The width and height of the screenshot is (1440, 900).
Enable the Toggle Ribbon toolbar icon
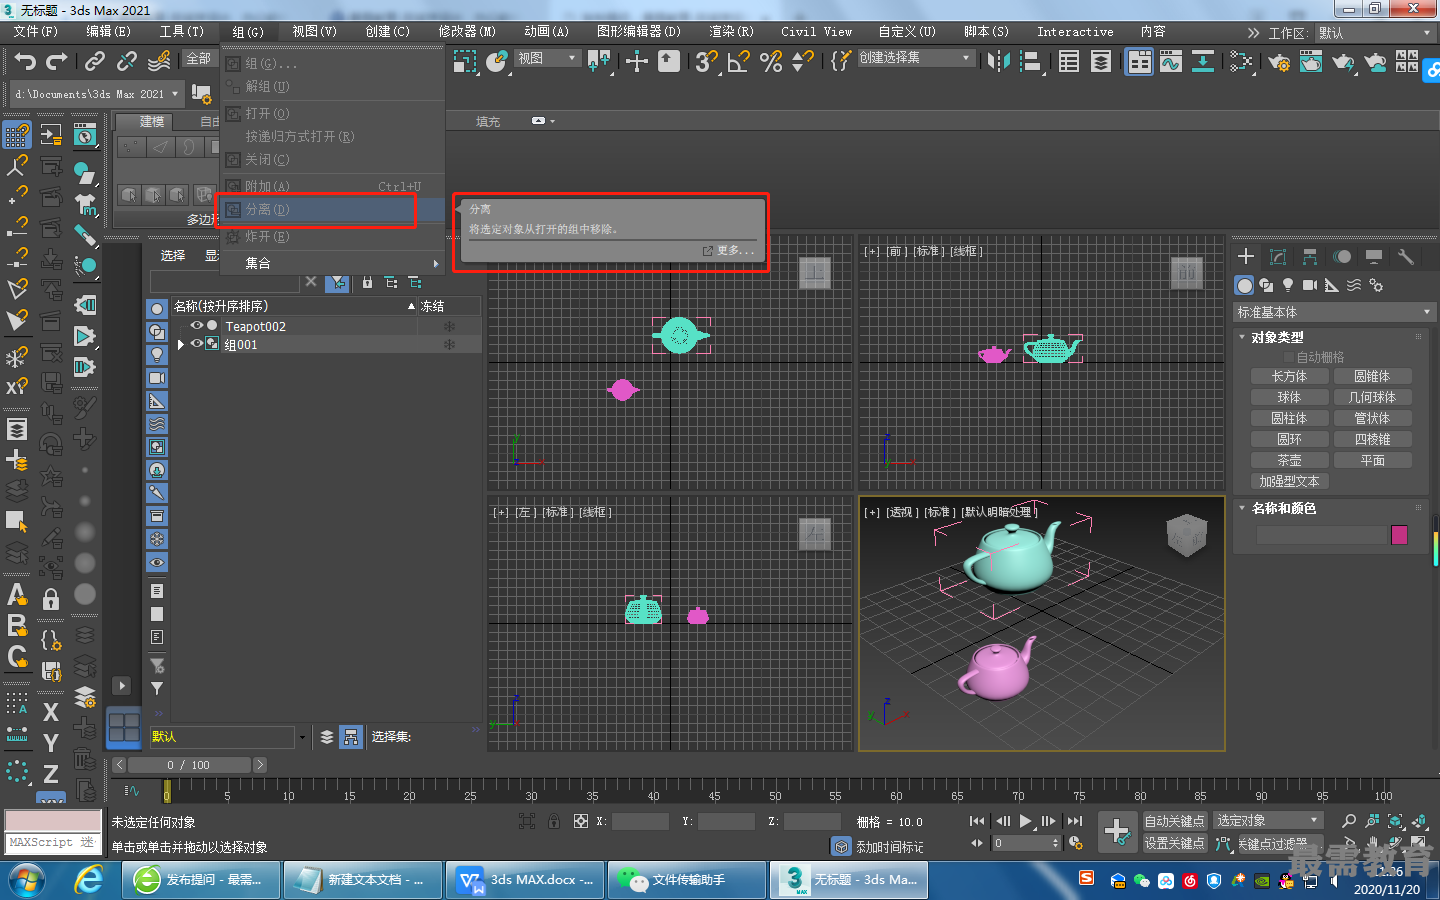[1139, 62]
